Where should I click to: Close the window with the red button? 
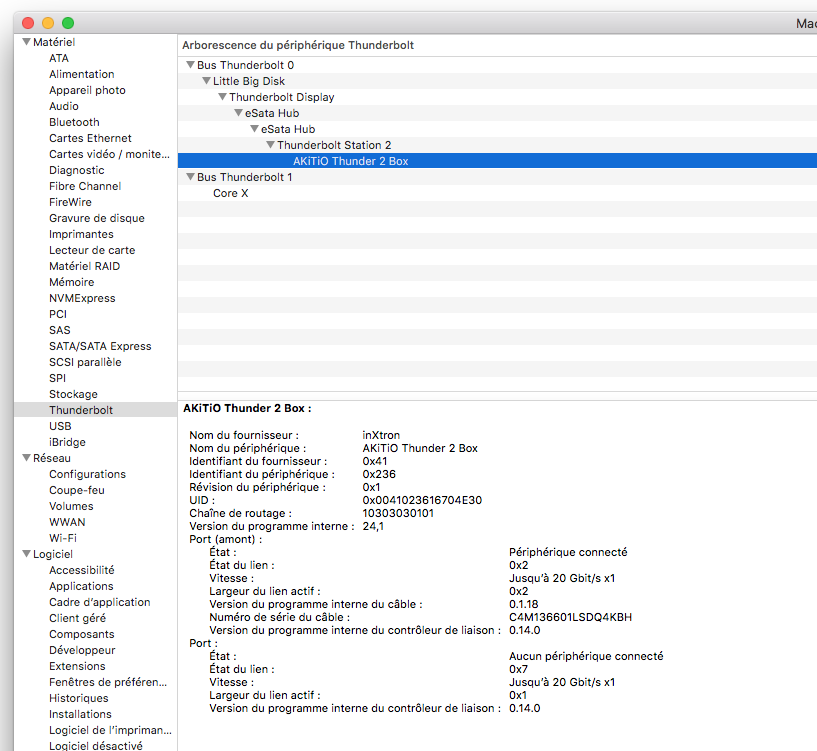[28, 23]
